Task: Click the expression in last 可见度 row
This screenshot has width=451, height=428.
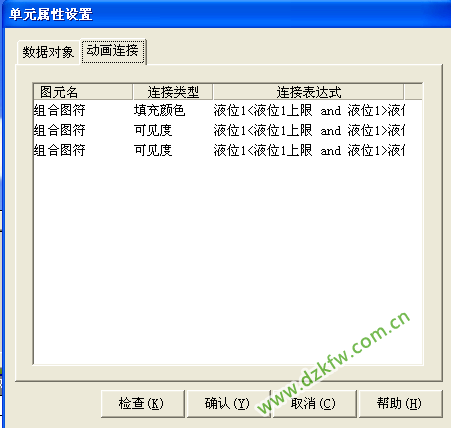Action: [309, 150]
